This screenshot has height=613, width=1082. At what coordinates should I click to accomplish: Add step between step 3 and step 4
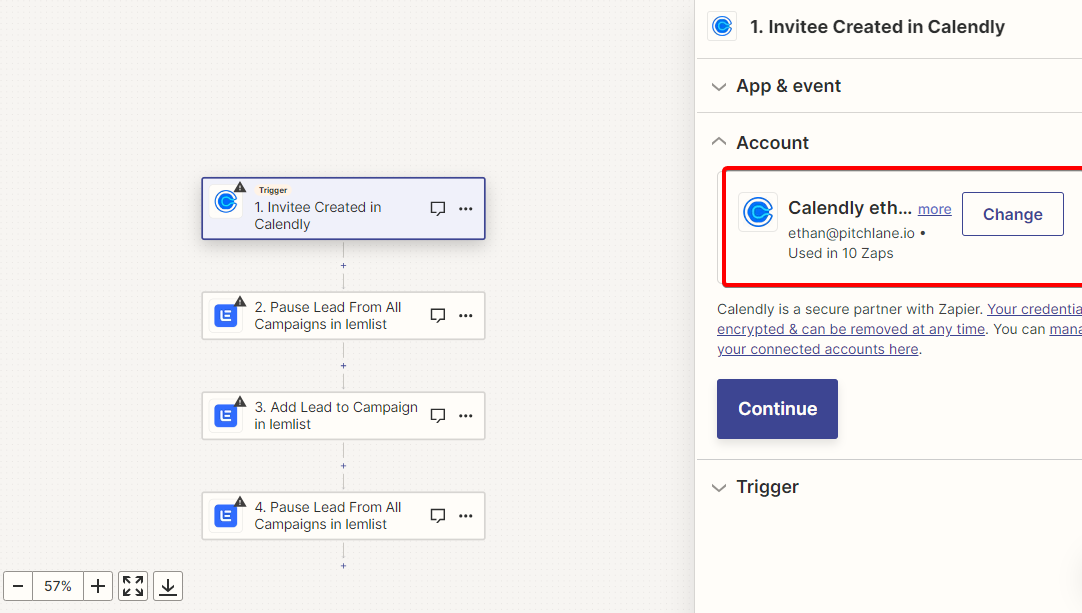pos(343,466)
